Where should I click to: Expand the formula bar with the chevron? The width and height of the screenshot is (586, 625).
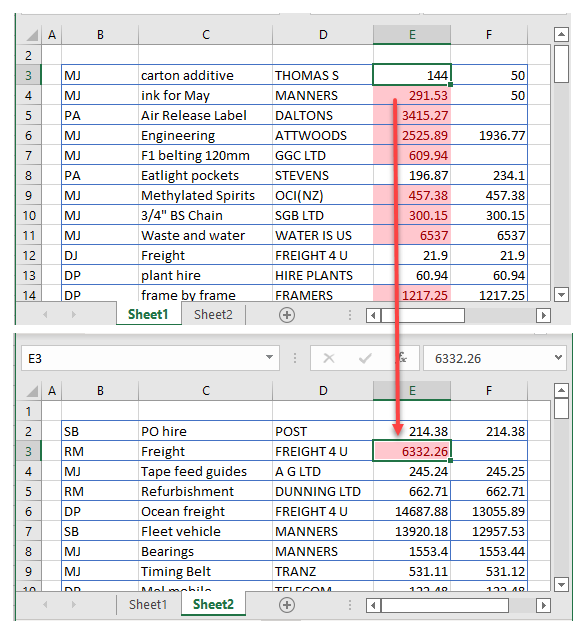pos(558,358)
